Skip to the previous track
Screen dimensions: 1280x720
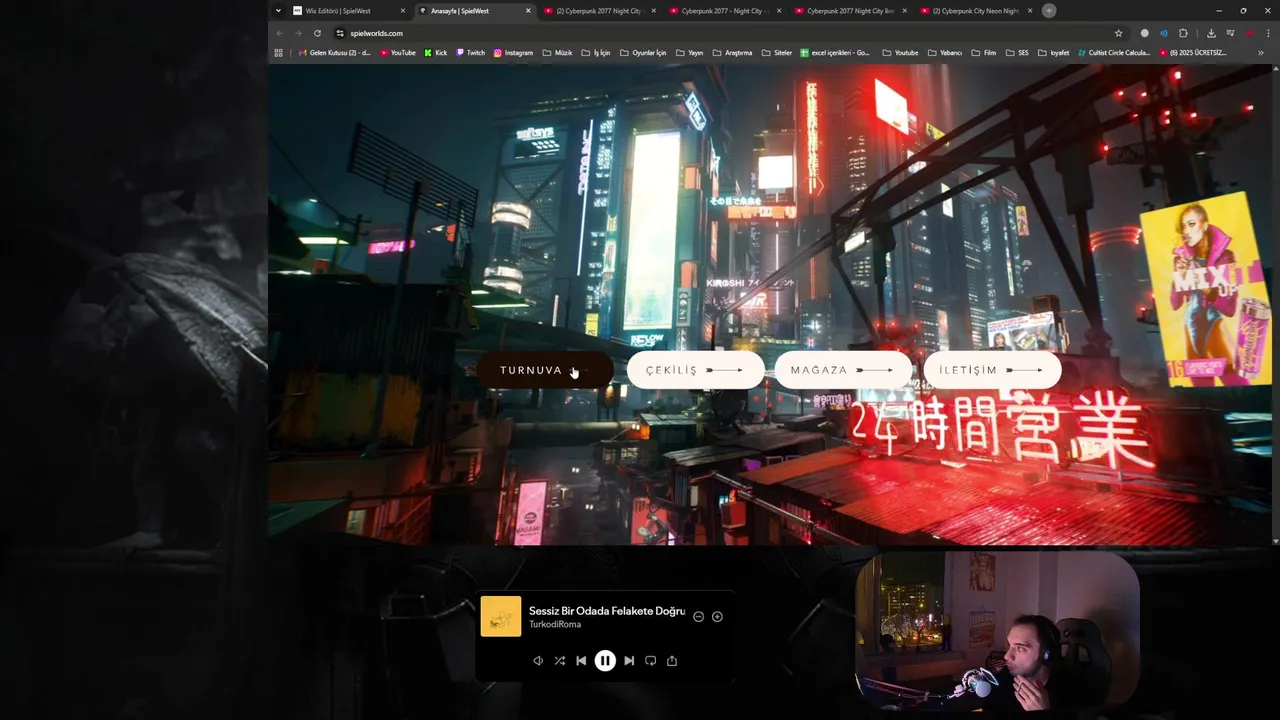tap(581, 661)
